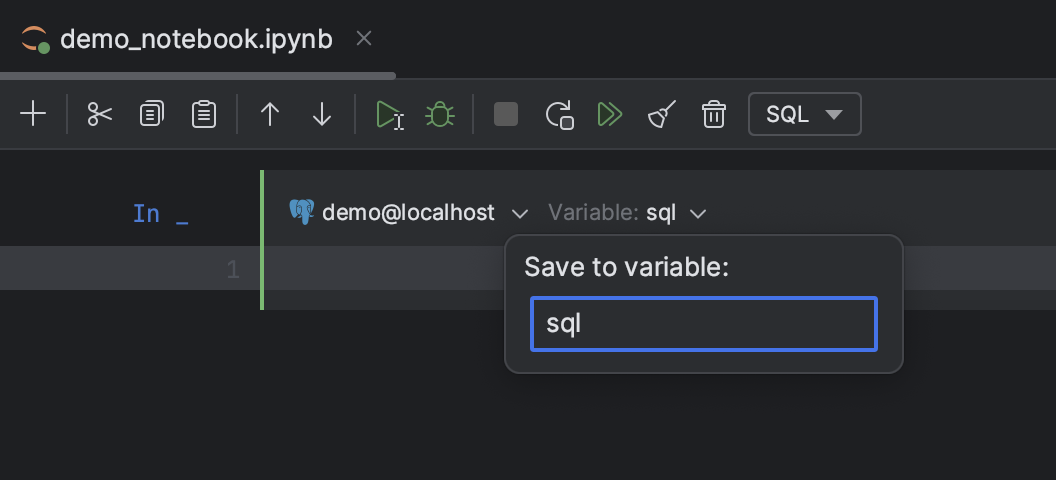The image size is (1056, 480).
Task: Click the Save to variable input field
Action: click(704, 324)
